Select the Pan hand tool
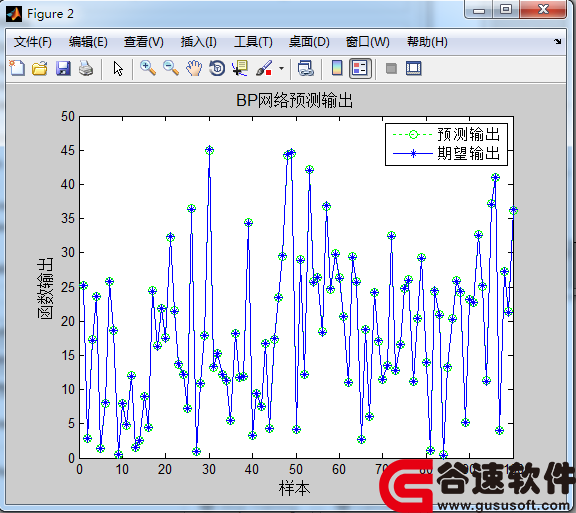 [194, 68]
